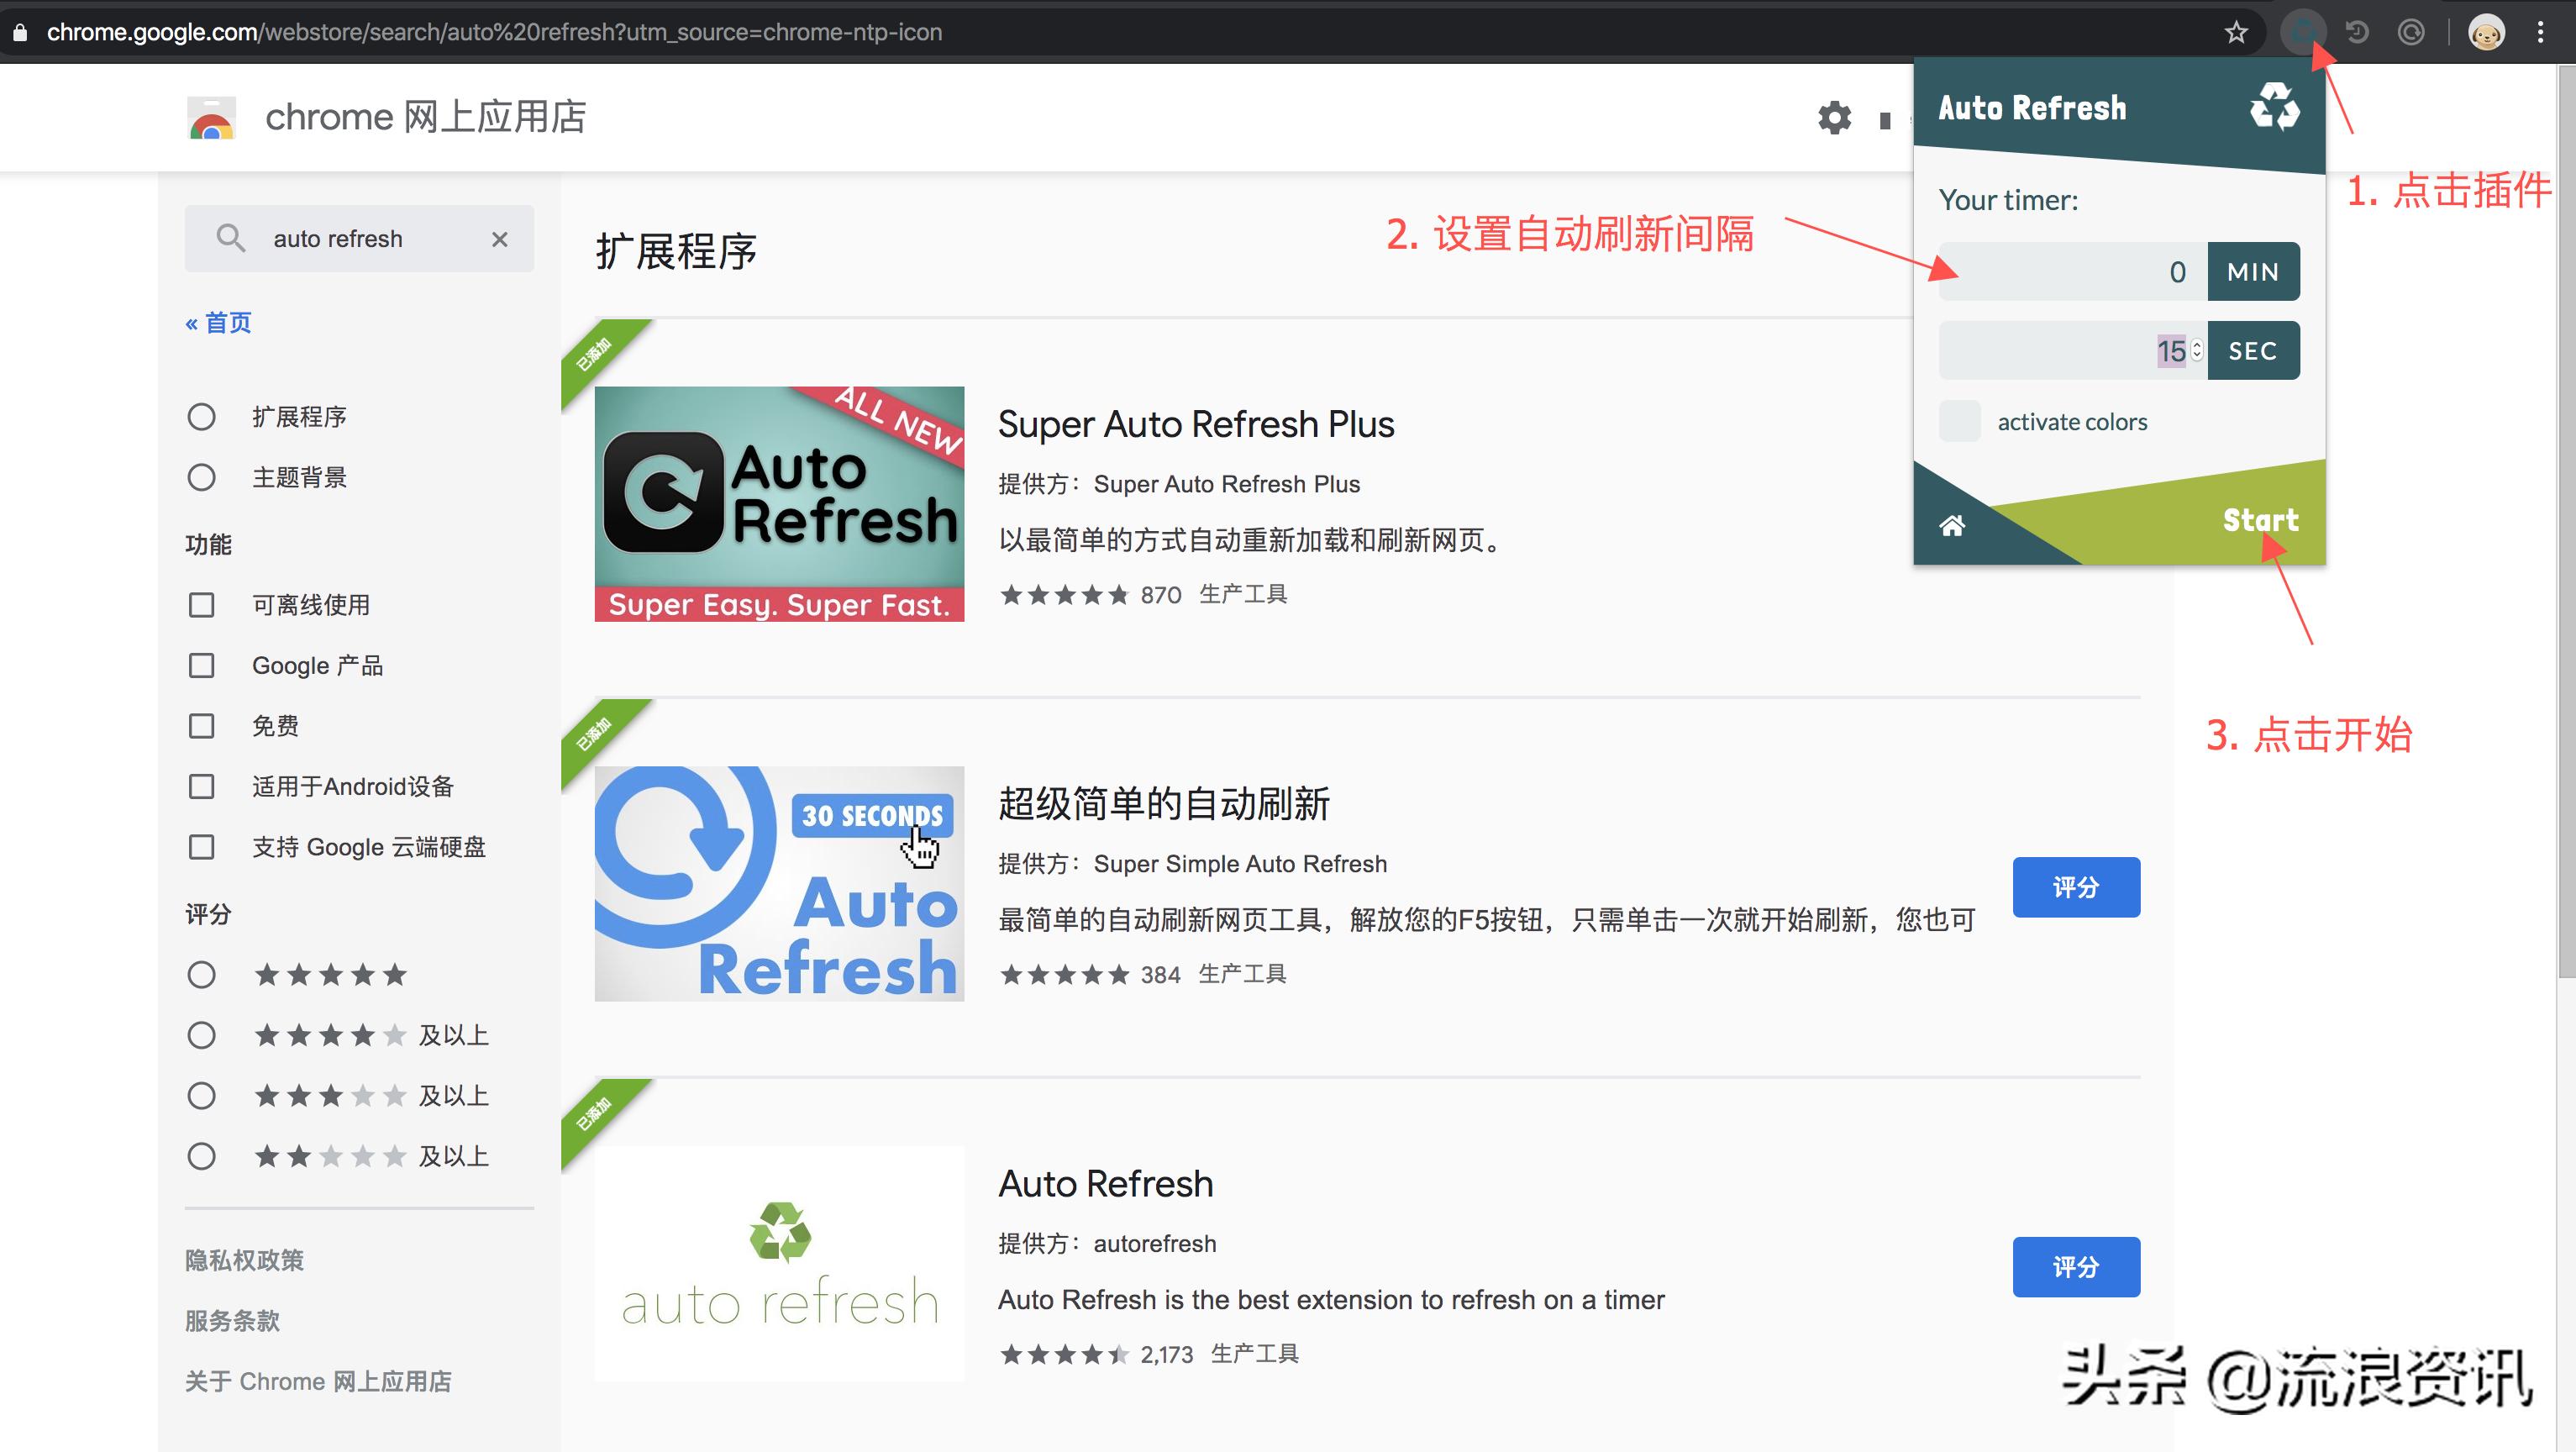Open the Chrome Web Store settings gear
Viewport: 2576px width, 1452px height.
1833,117
